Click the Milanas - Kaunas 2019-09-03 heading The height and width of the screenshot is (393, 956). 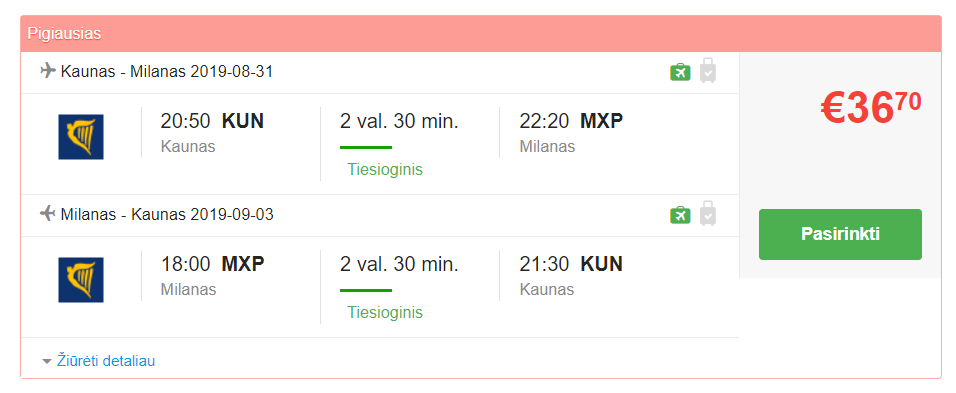167,214
